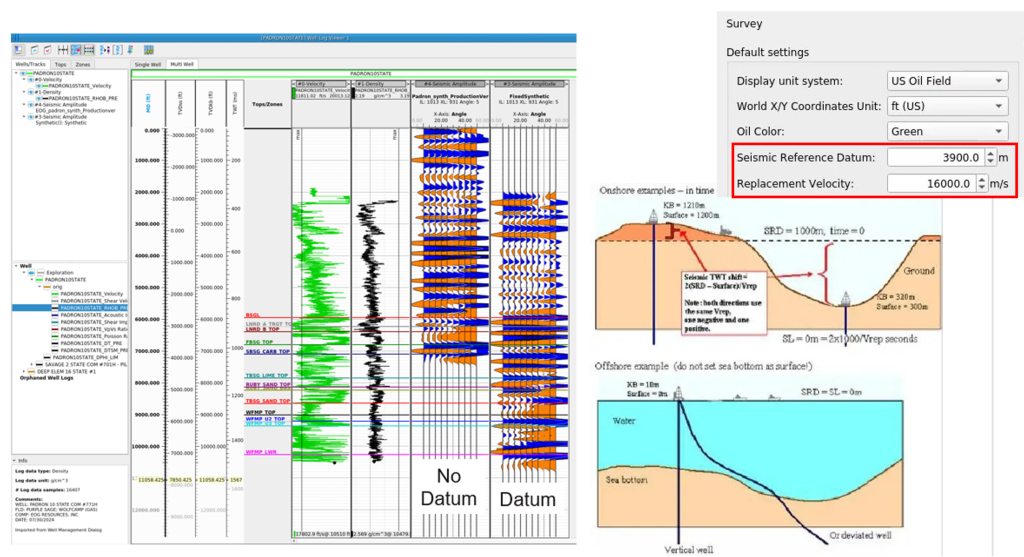This screenshot has width=1024, height=557.
Task: Increase Seismic Reference Datum with up arrow
Action: pyautogui.click(x=990, y=153)
